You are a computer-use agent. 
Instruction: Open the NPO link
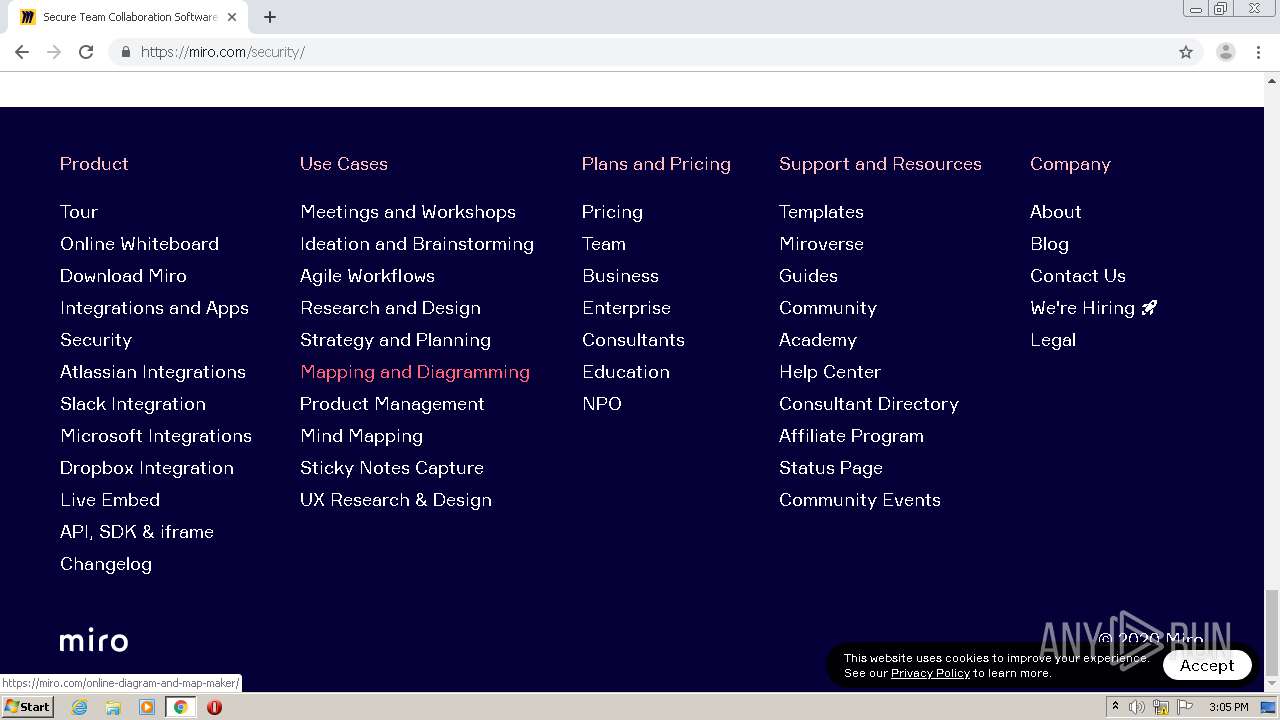[x=602, y=404]
